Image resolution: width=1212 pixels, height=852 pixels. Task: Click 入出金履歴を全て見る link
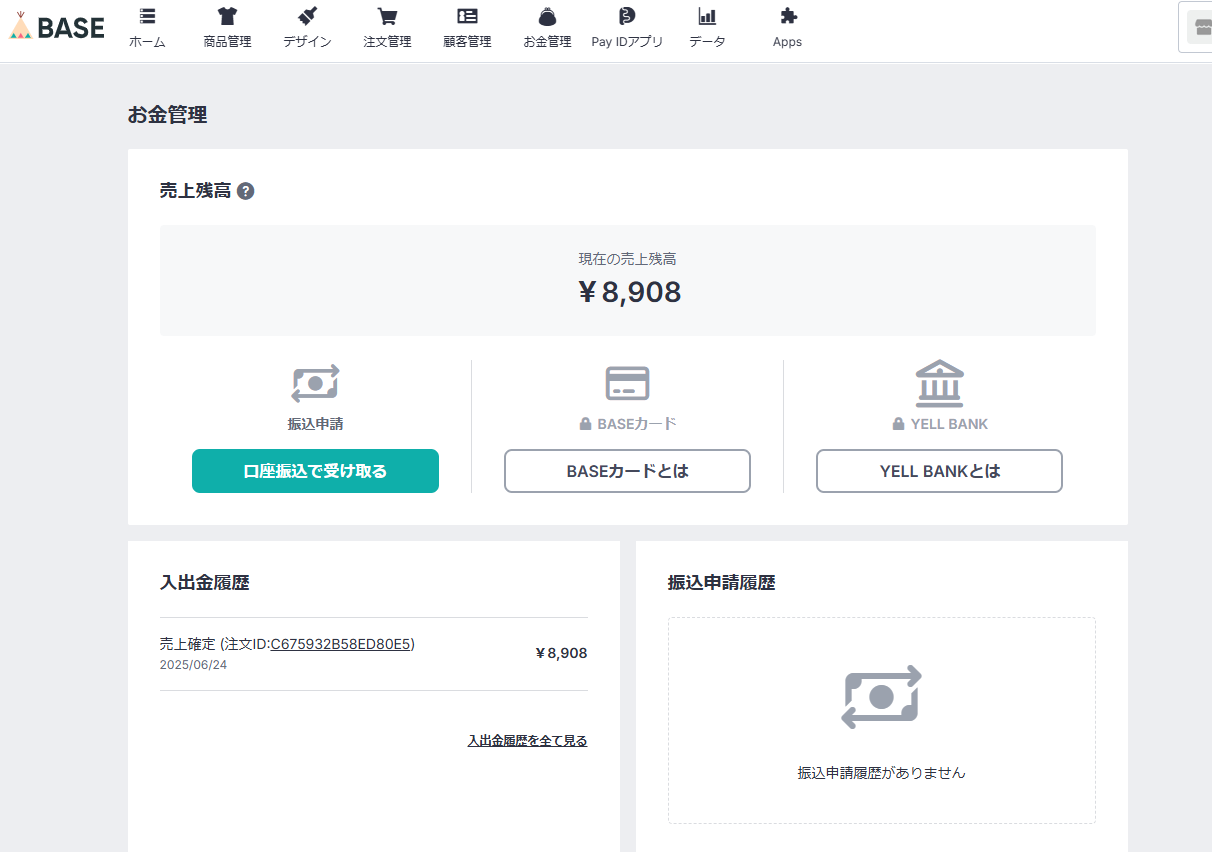(527, 741)
